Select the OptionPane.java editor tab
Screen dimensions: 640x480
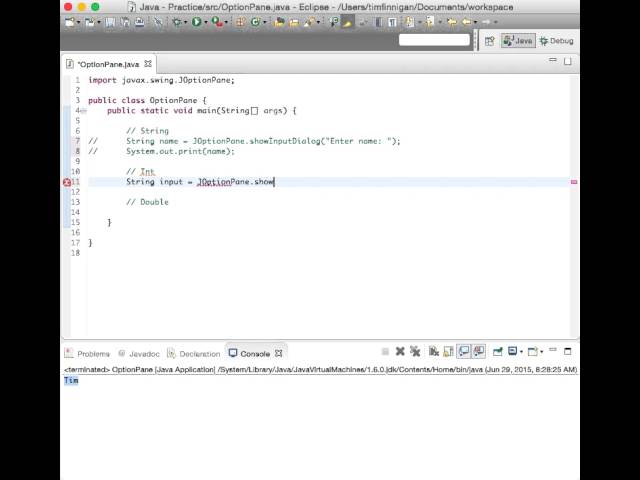point(108,64)
